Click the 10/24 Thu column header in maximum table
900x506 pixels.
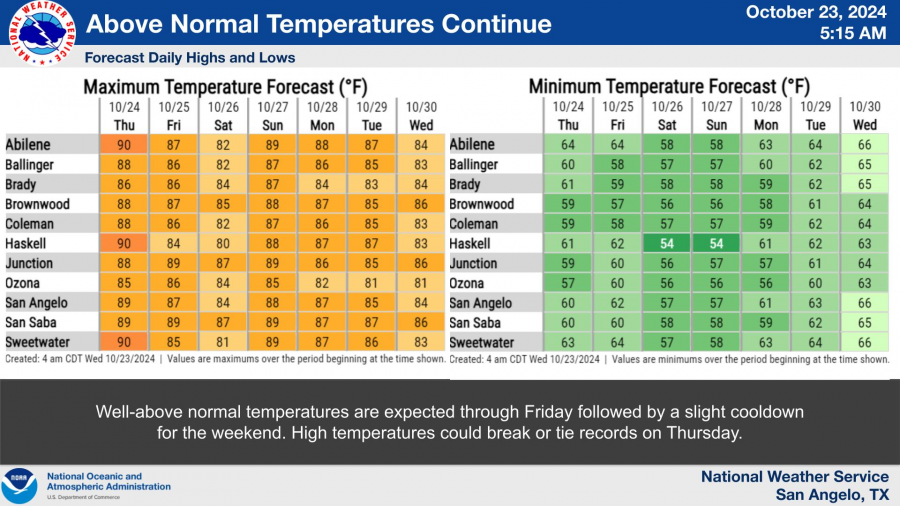point(124,115)
